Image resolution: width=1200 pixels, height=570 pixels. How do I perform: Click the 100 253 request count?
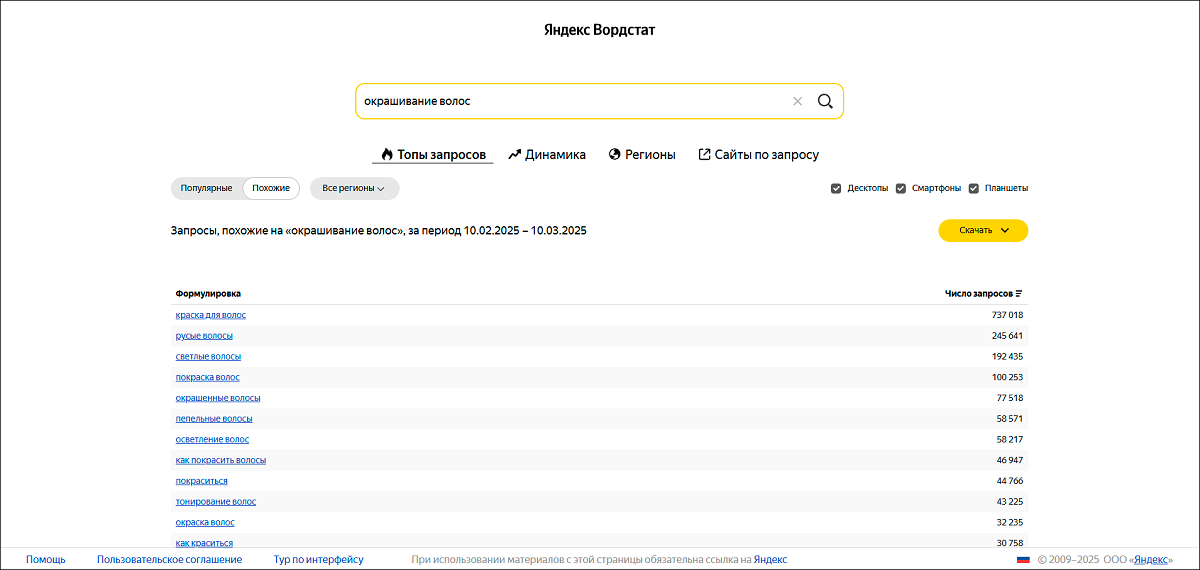click(1007, 377)
